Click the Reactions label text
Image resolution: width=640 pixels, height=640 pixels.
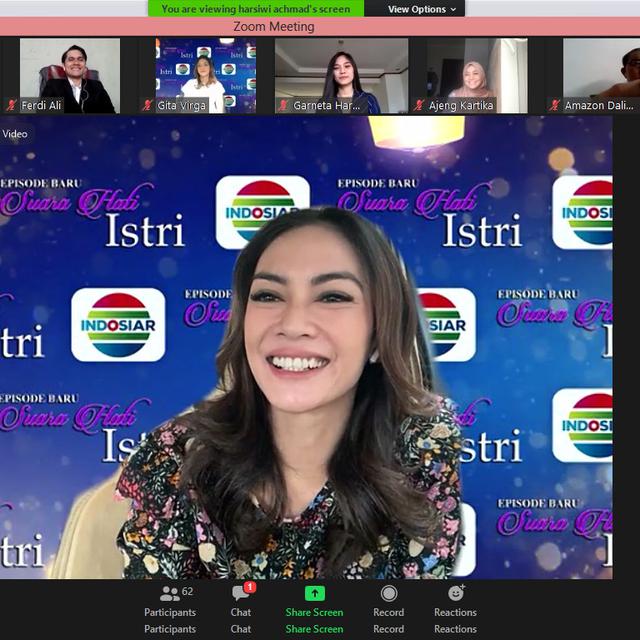(456, 612)
